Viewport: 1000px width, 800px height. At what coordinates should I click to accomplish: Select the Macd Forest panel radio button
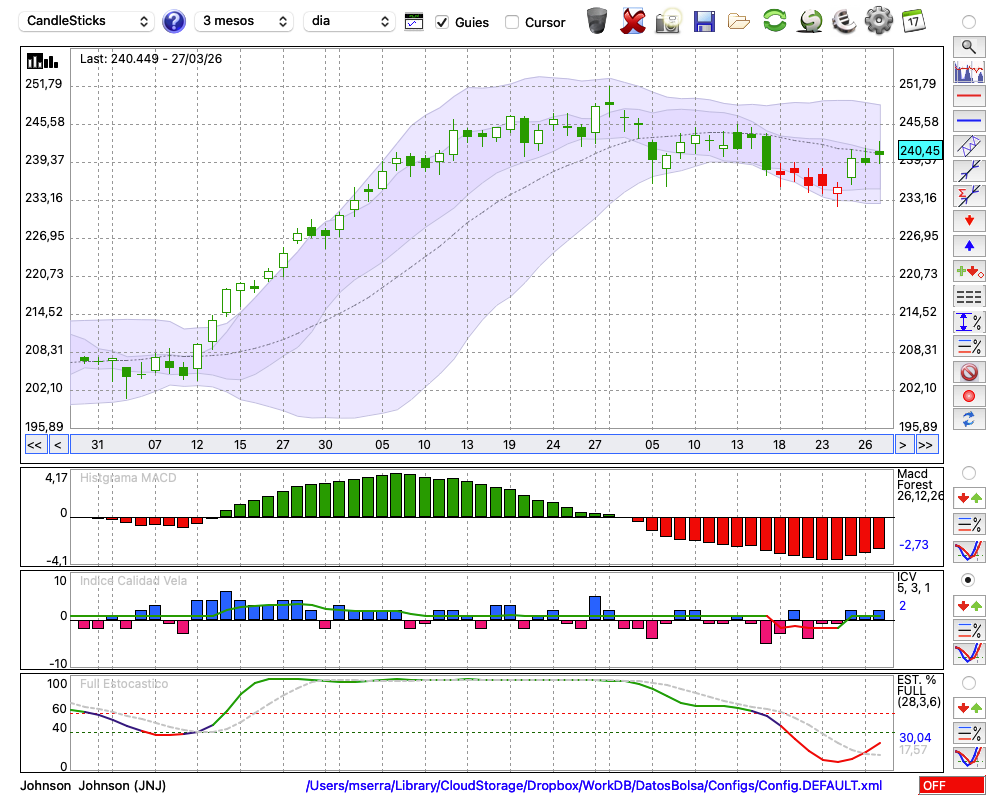point(968,472)
